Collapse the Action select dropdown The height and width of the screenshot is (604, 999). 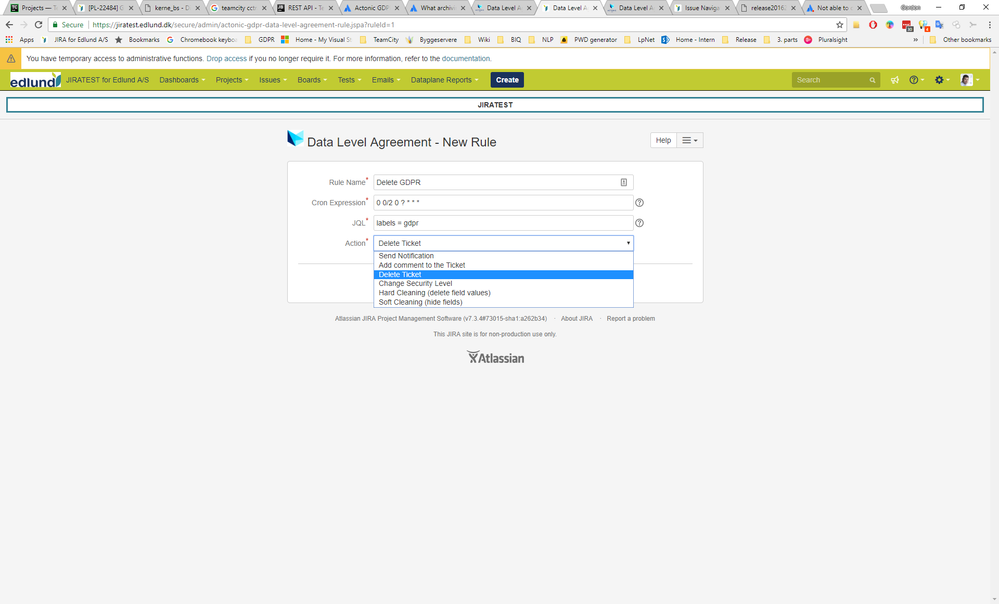[x=503, y=243]
